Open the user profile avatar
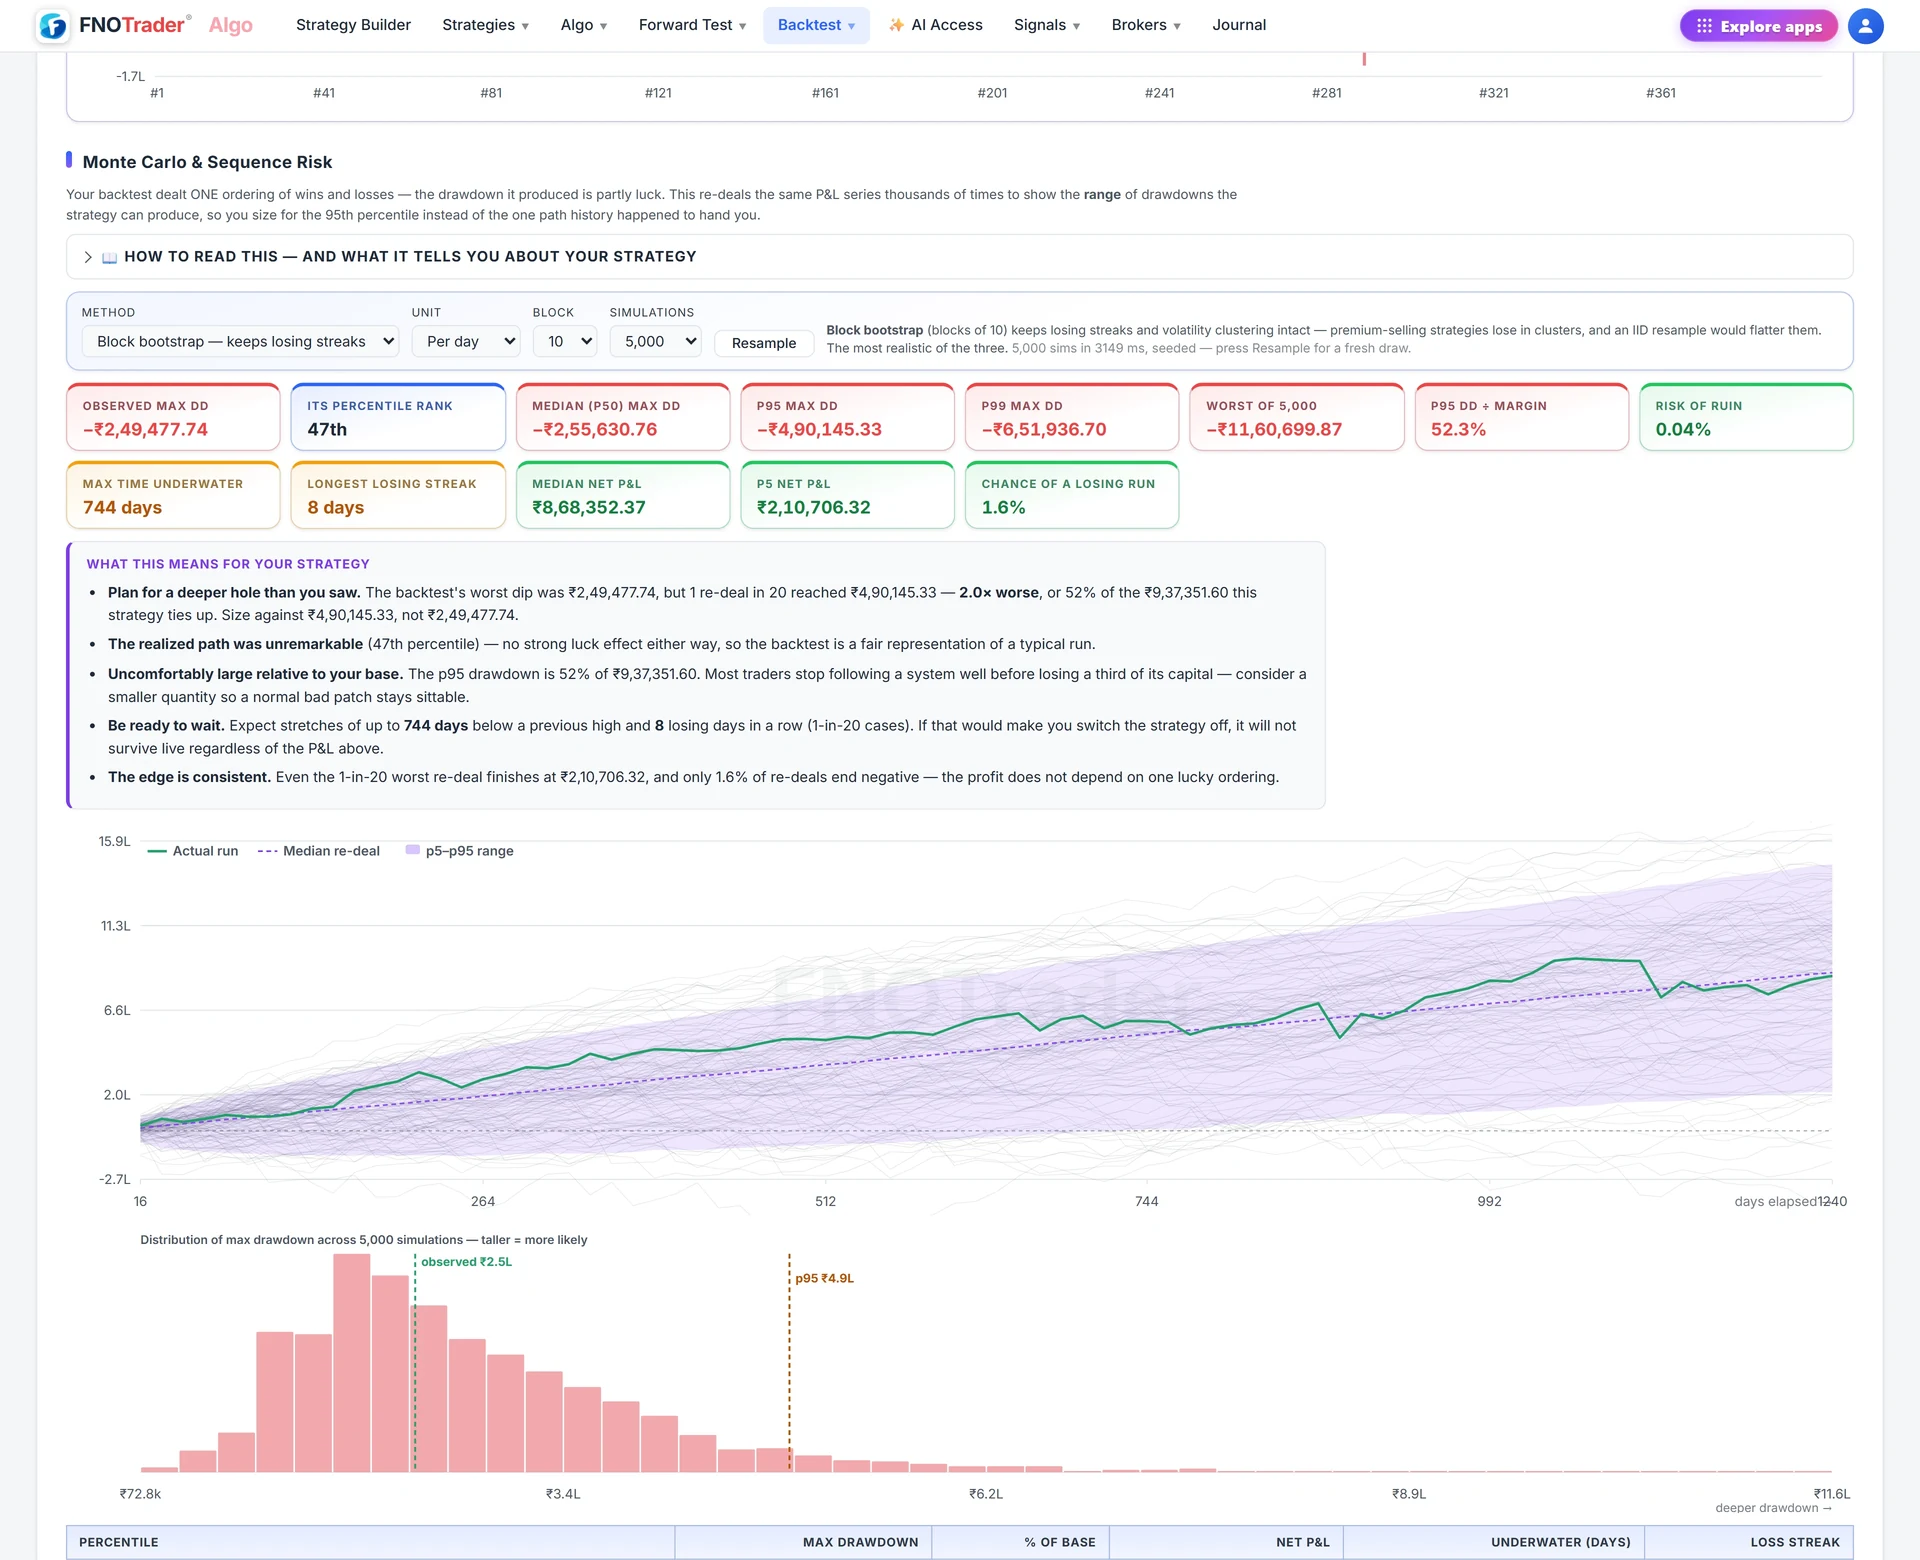1920x1560 pixels. click(1865, 26)
